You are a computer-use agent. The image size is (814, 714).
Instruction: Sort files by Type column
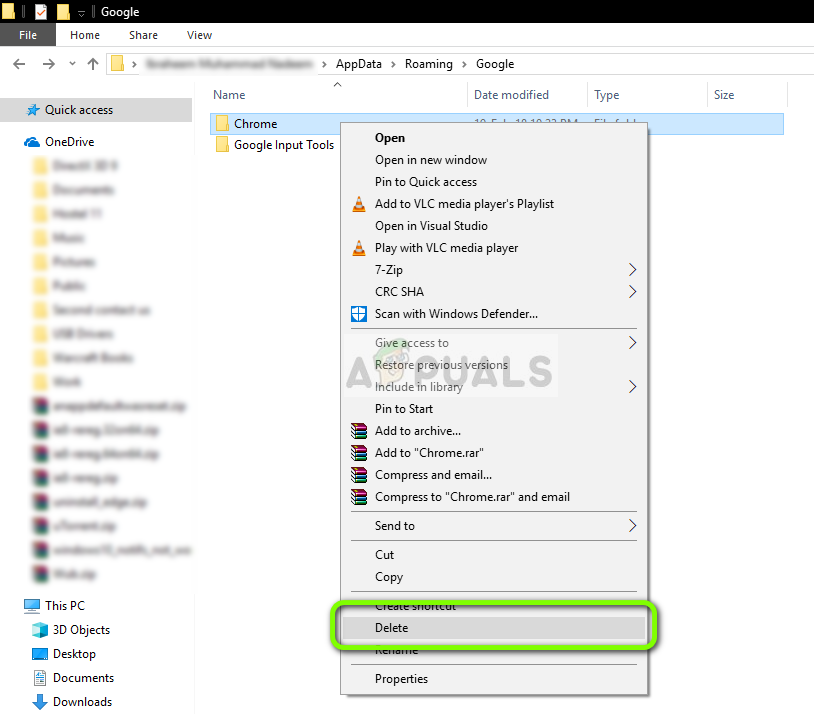606,95
